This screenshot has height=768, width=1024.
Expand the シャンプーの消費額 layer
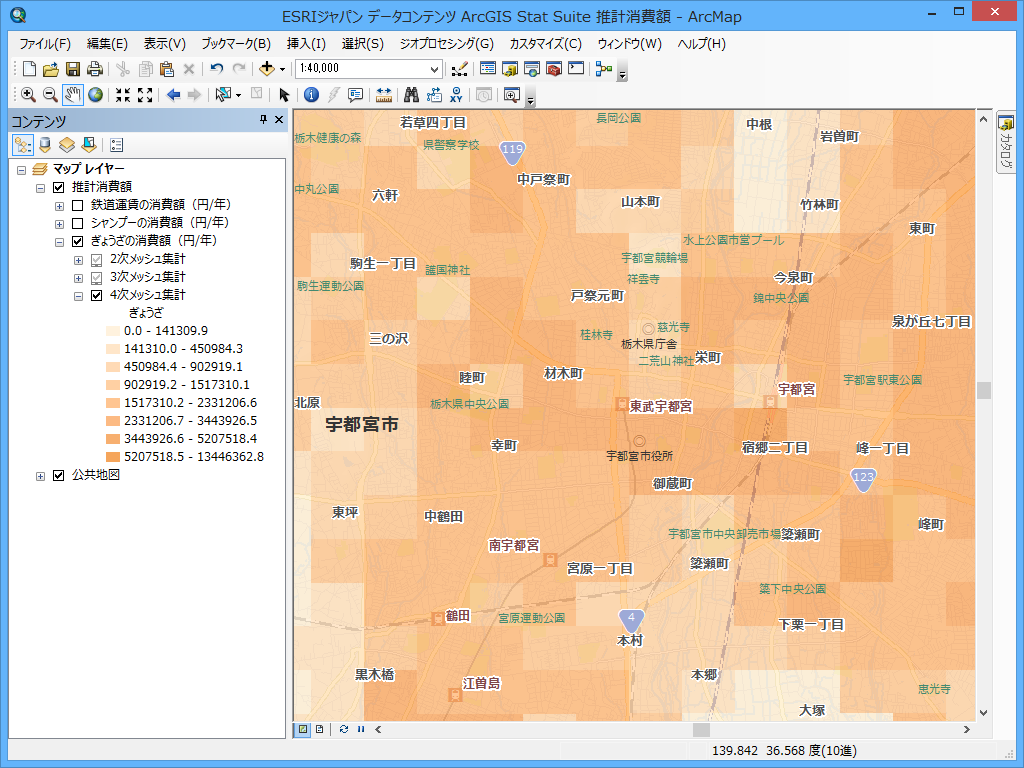pyautogui.click(x=59, y=224)
